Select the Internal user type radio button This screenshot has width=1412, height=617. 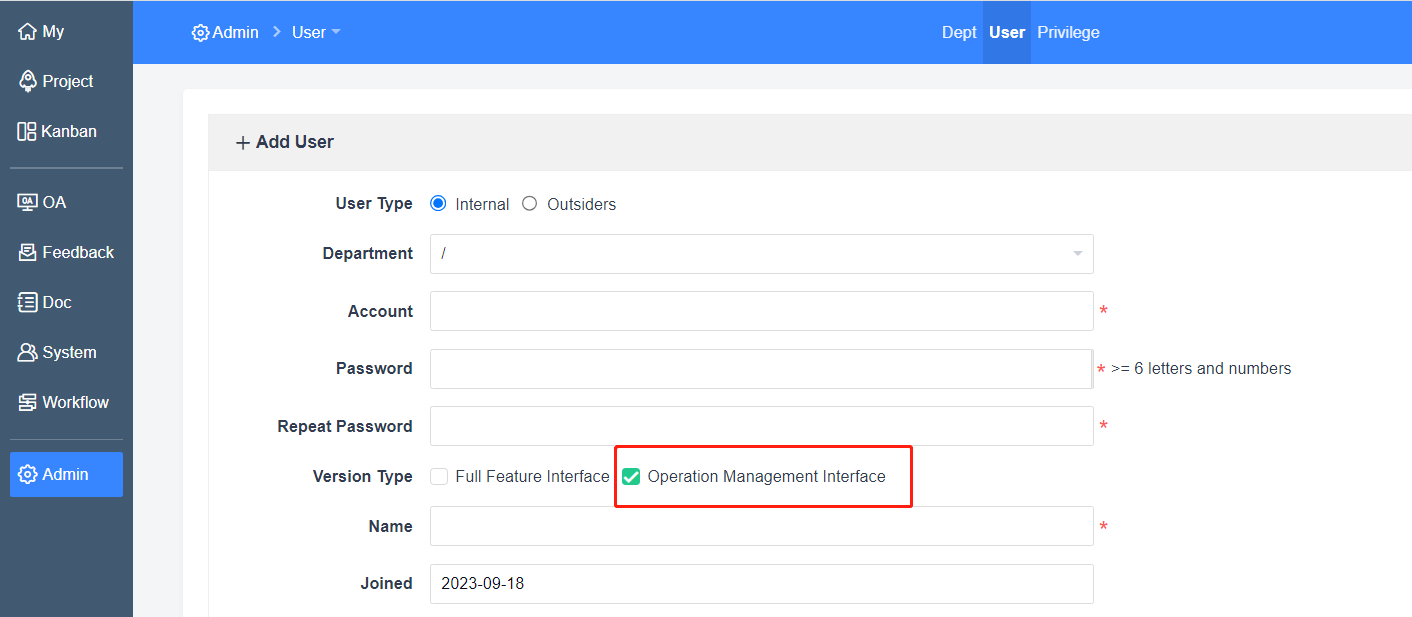tap(438, 204)
